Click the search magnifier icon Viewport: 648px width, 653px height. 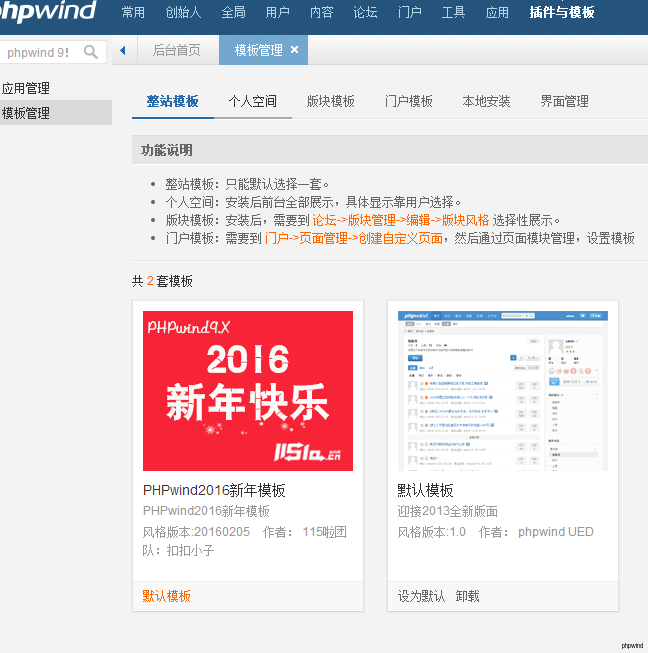pos(91,52)
